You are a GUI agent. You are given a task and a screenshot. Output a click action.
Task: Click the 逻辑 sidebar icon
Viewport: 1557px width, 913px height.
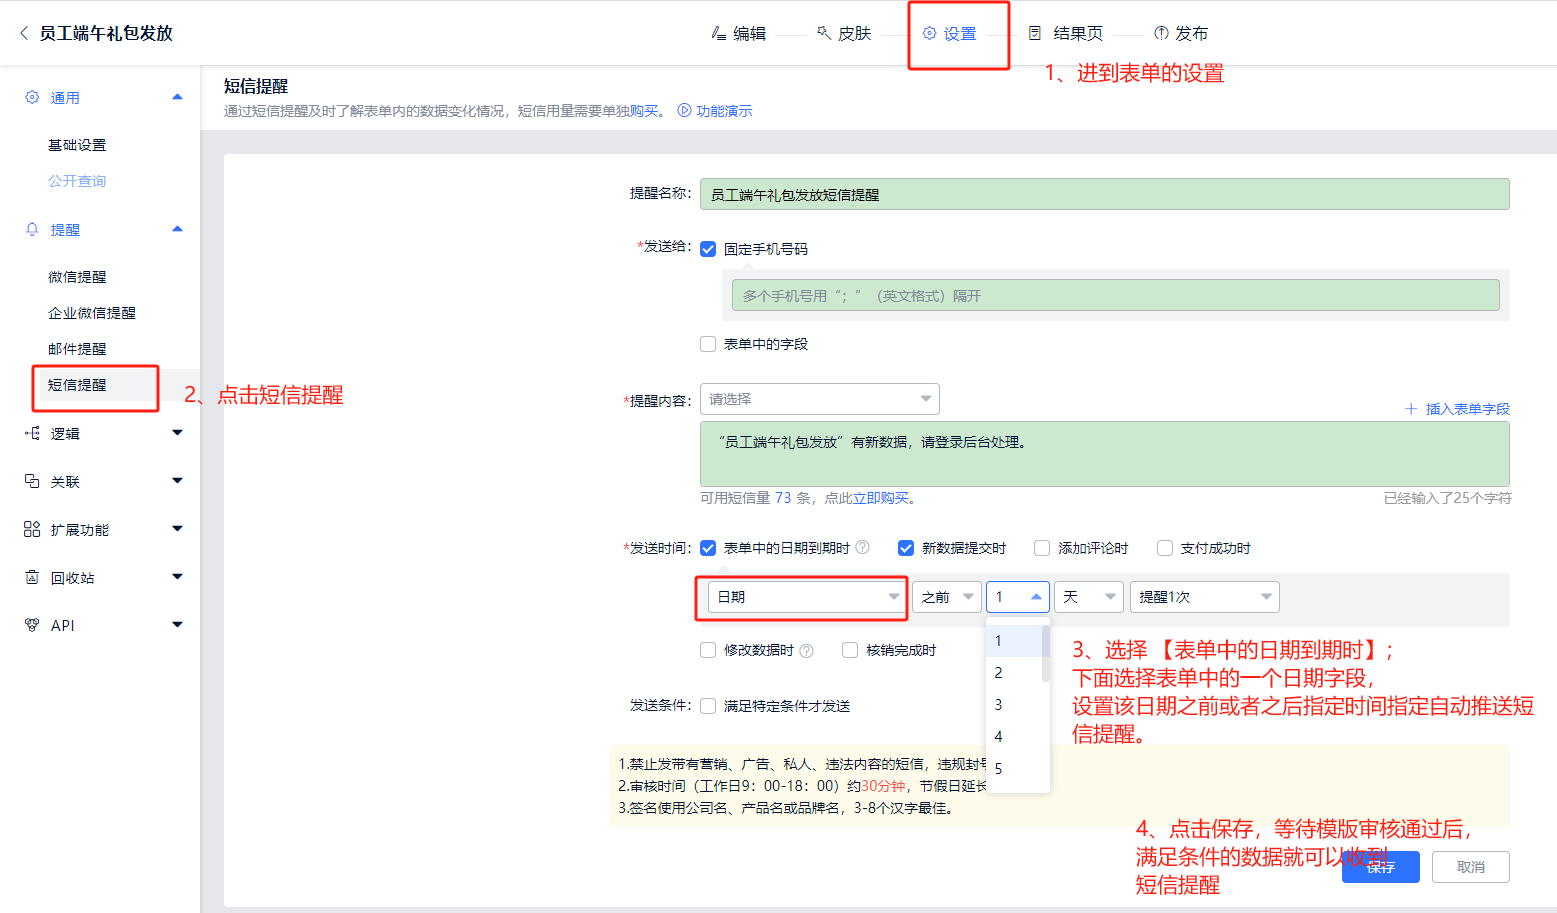click(32, 433)
